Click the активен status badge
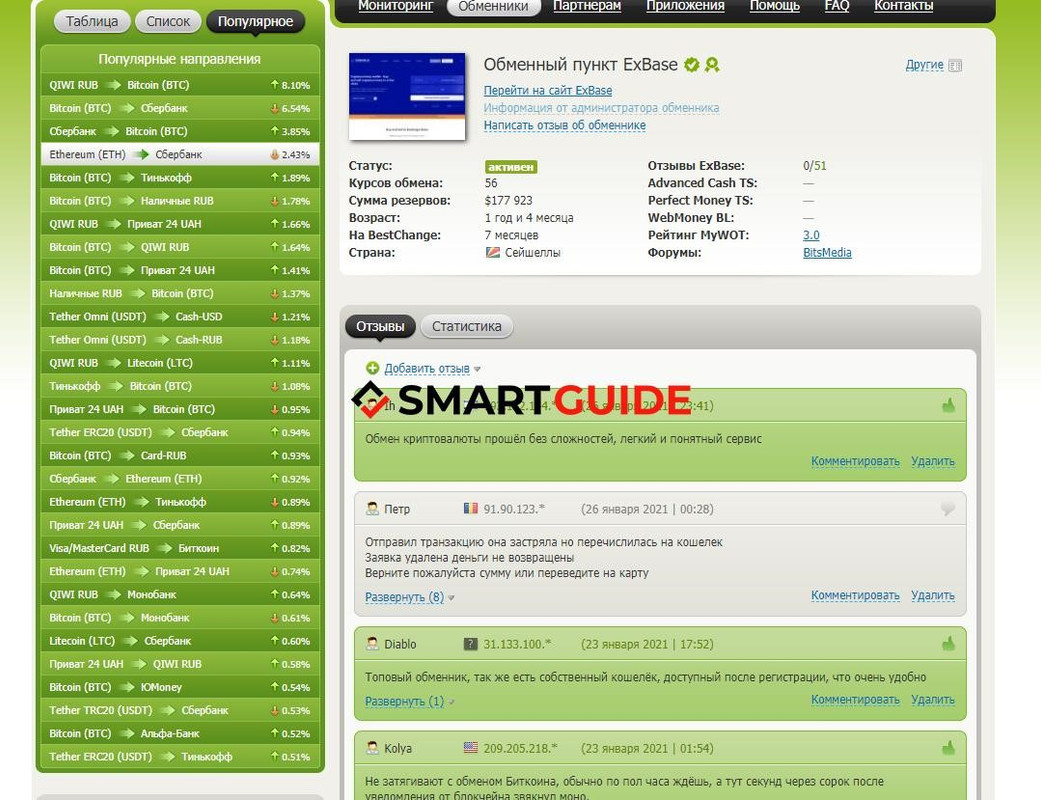The width and height of the screenshot is (1041, 800). pyautogui.click(x=511, y=167)
